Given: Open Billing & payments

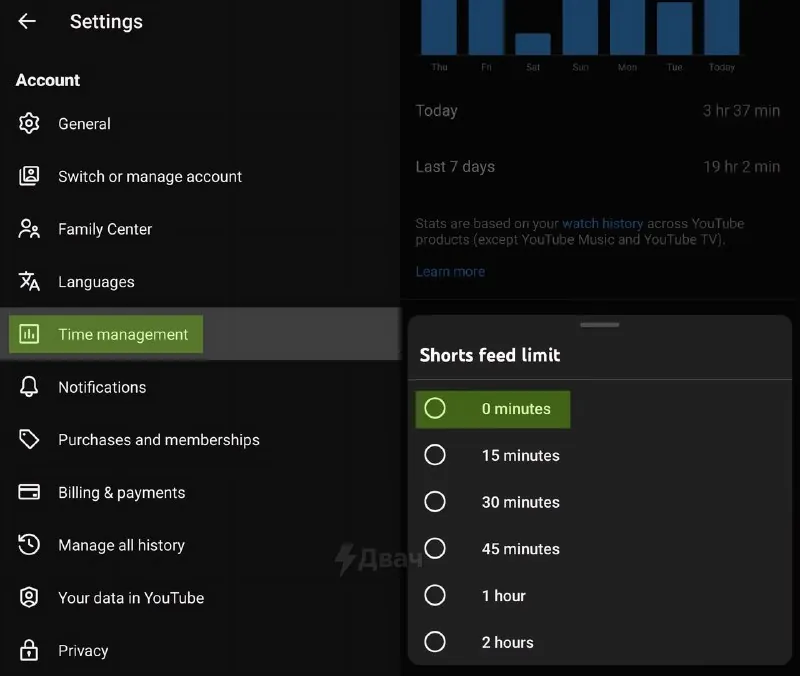Looking at the screenshot, I should coord(201,492).
